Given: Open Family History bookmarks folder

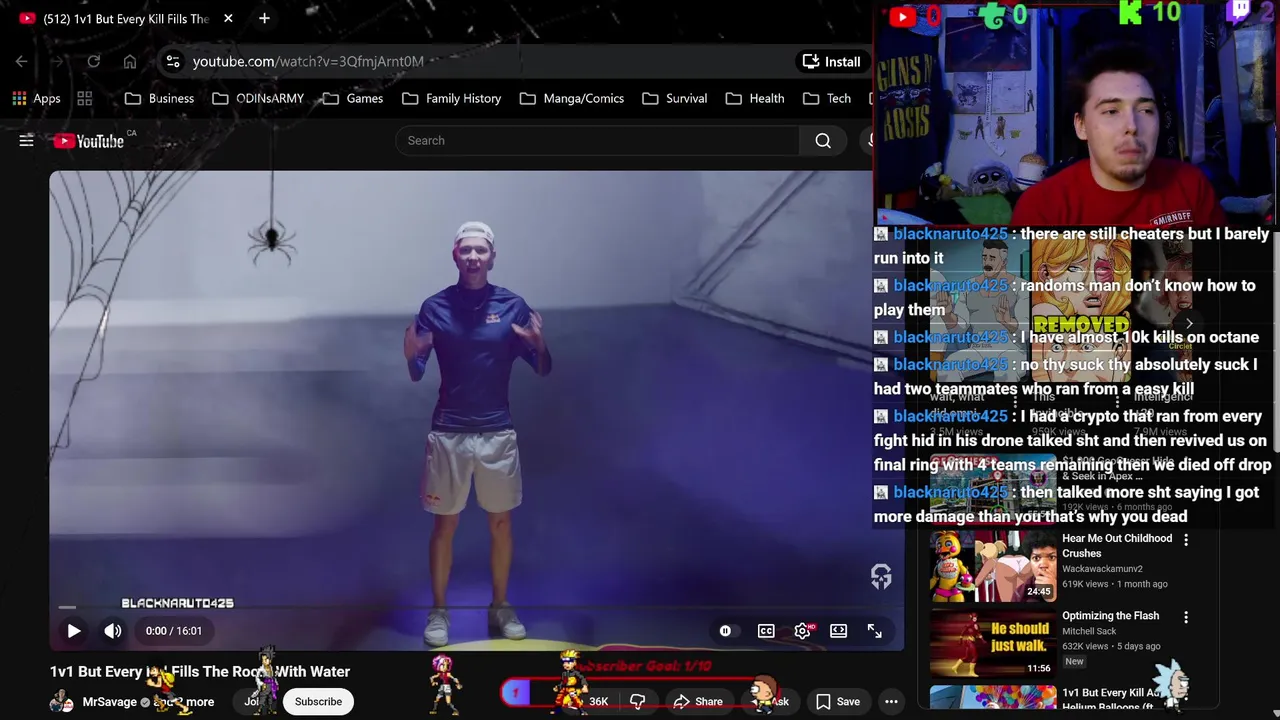Looking at the screenshot, I should (452, 98).
